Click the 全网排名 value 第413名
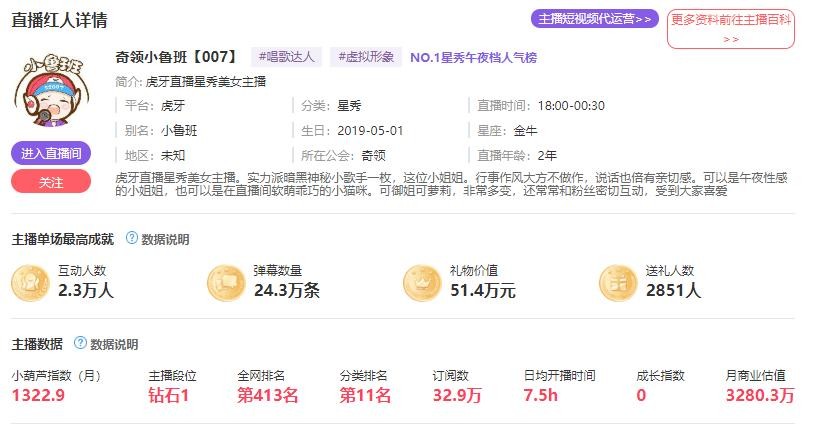Image resolution: width=814 pixels, height=426 pixels. [267, 395]
